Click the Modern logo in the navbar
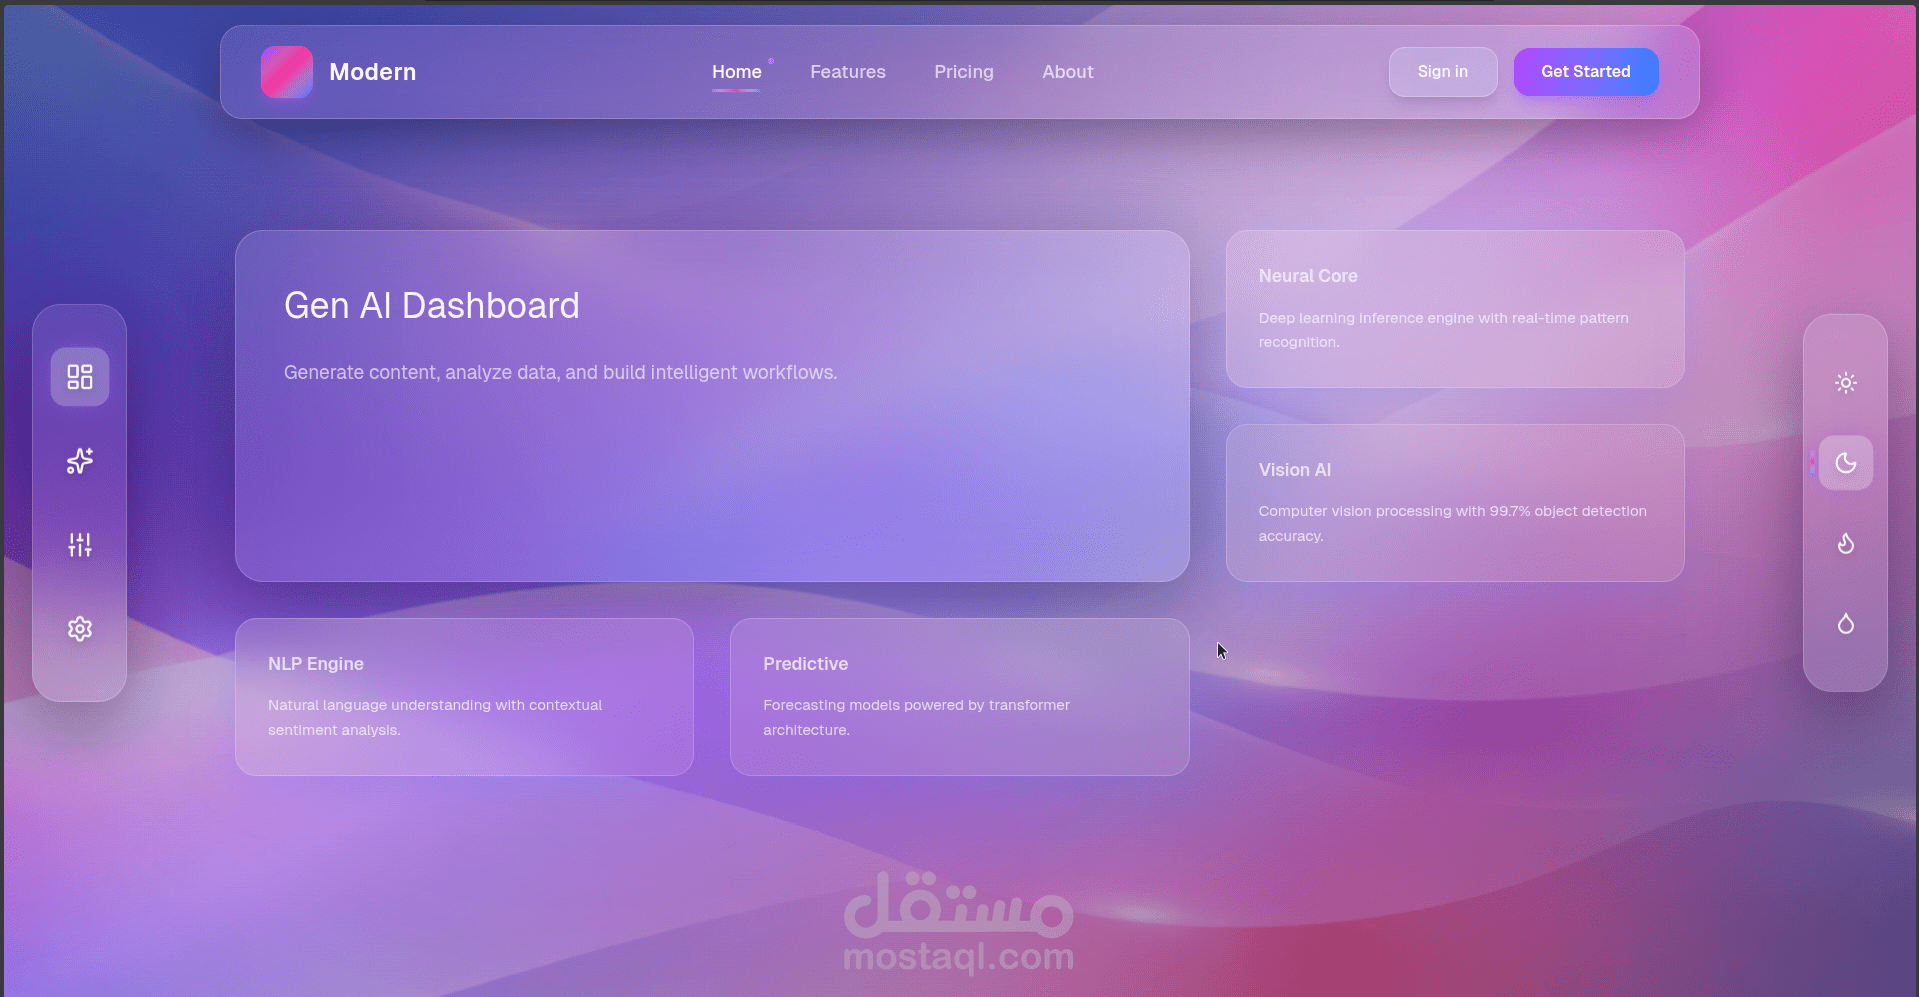This screenshot has height=997, width=1919. point(338,71)
